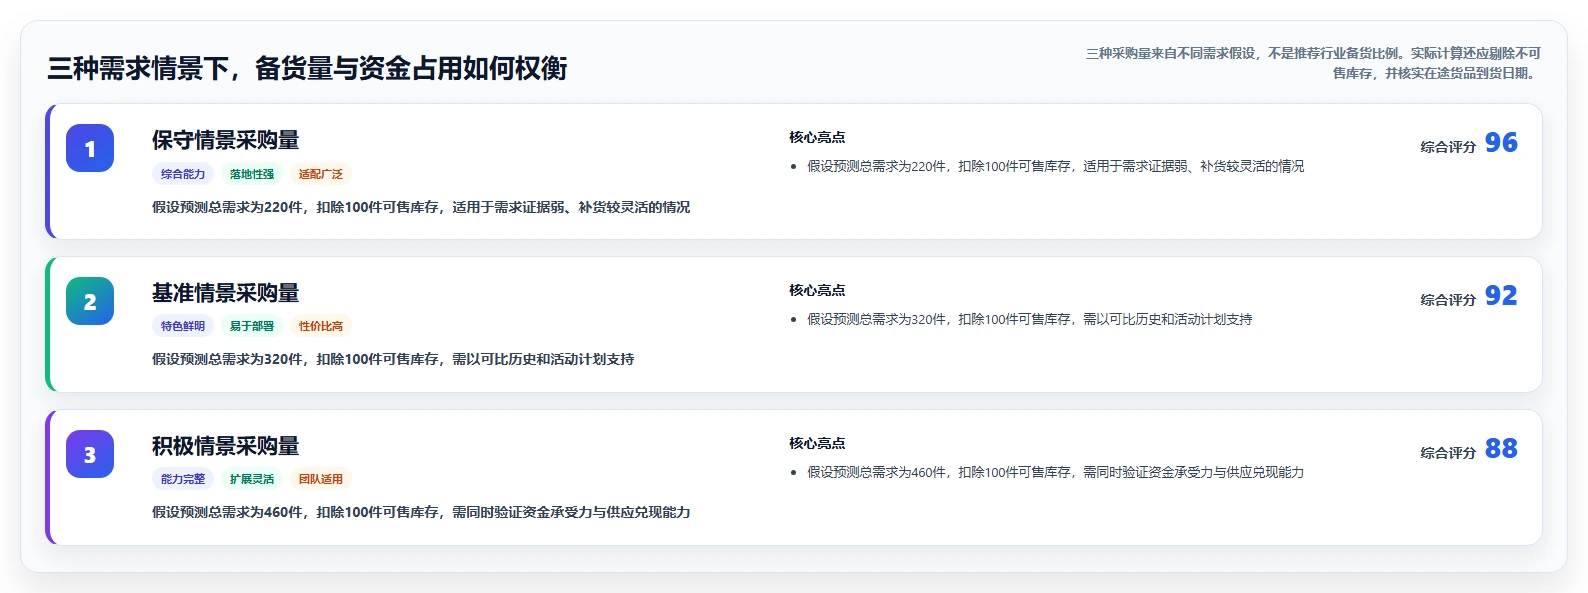Click 核心亮点 heading in 基准情景 card

817,290
